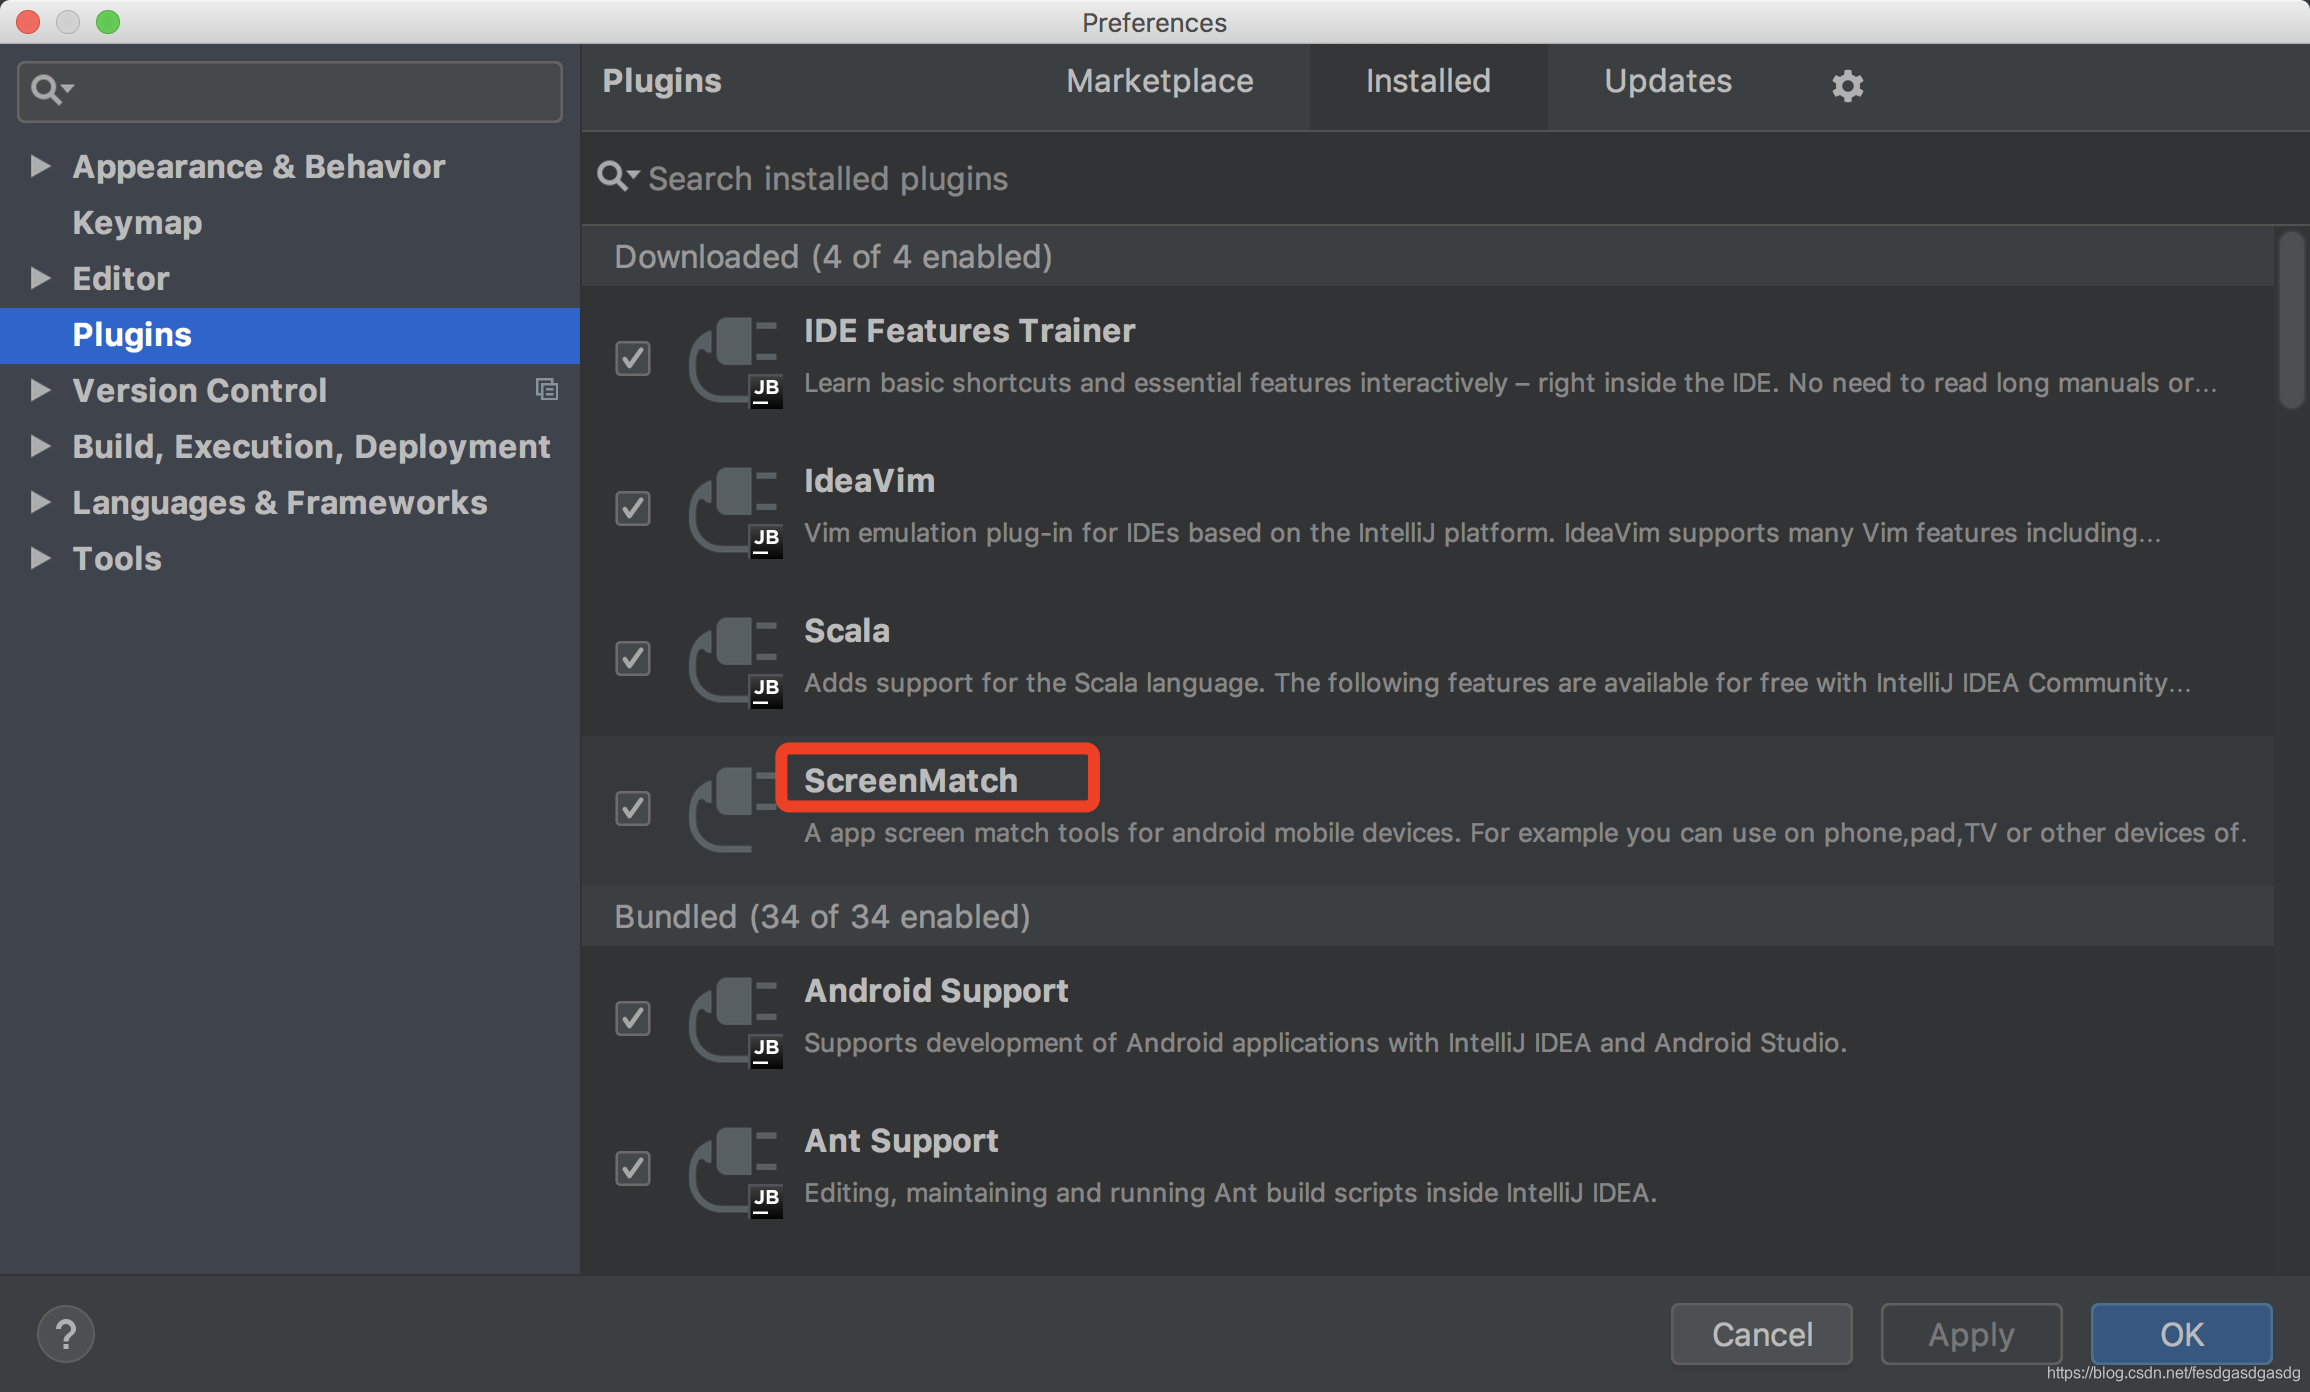2310x1392 pixels.
Task: Expand the Build, Execution, Deployment section
Action: (40, 446)
